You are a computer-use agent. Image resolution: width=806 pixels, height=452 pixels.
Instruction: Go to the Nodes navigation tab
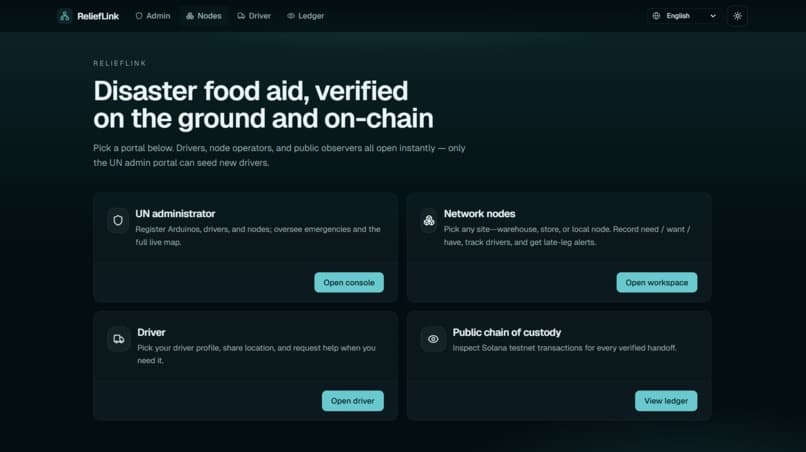click(x=204, y=16)
